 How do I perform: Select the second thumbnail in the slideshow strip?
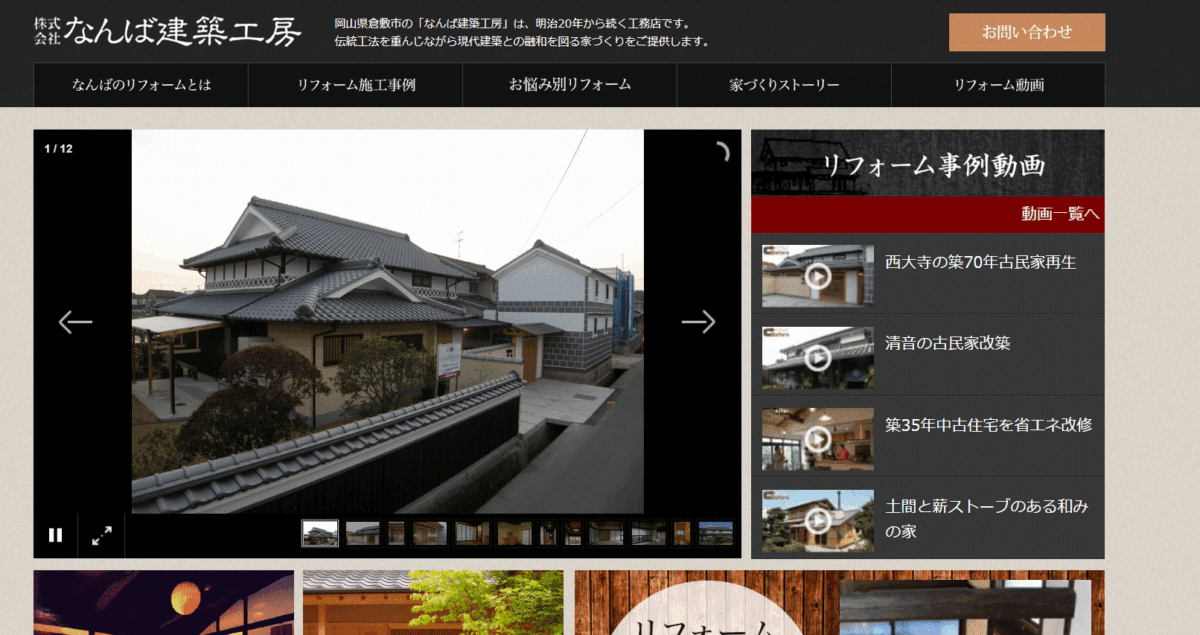(362, 533)
